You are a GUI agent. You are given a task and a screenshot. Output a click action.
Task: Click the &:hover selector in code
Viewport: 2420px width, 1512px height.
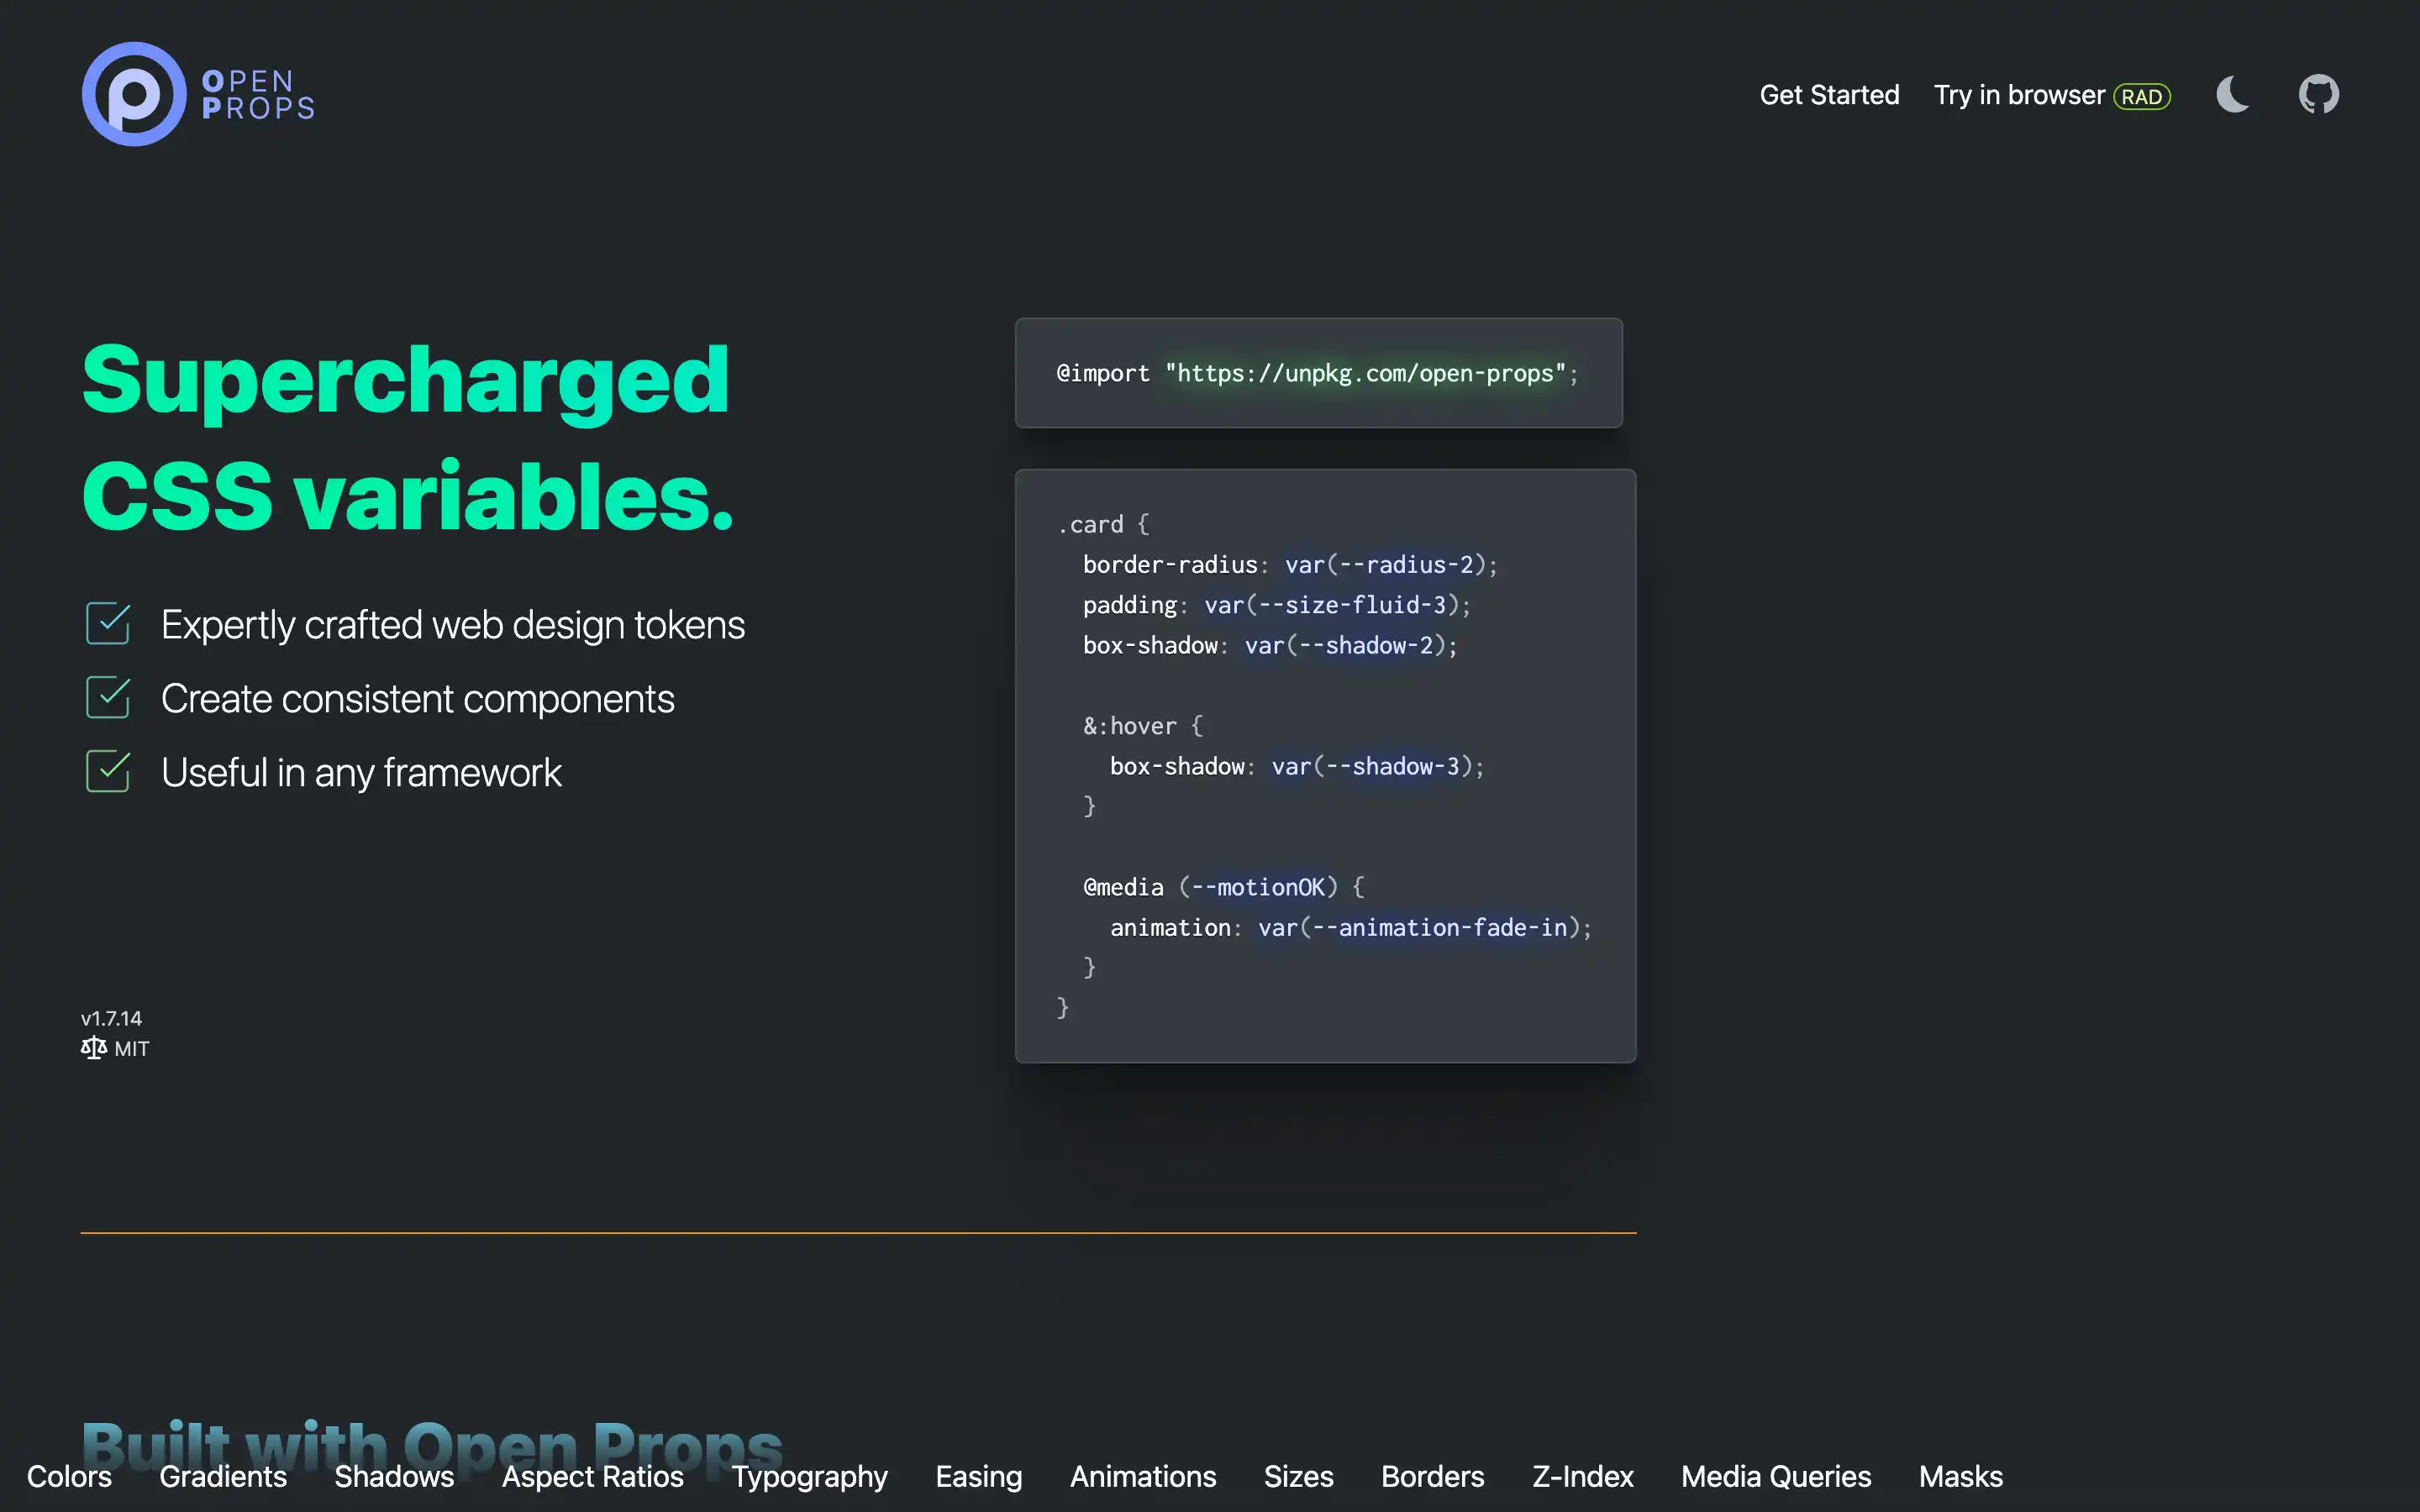[x=1130, y=726]
